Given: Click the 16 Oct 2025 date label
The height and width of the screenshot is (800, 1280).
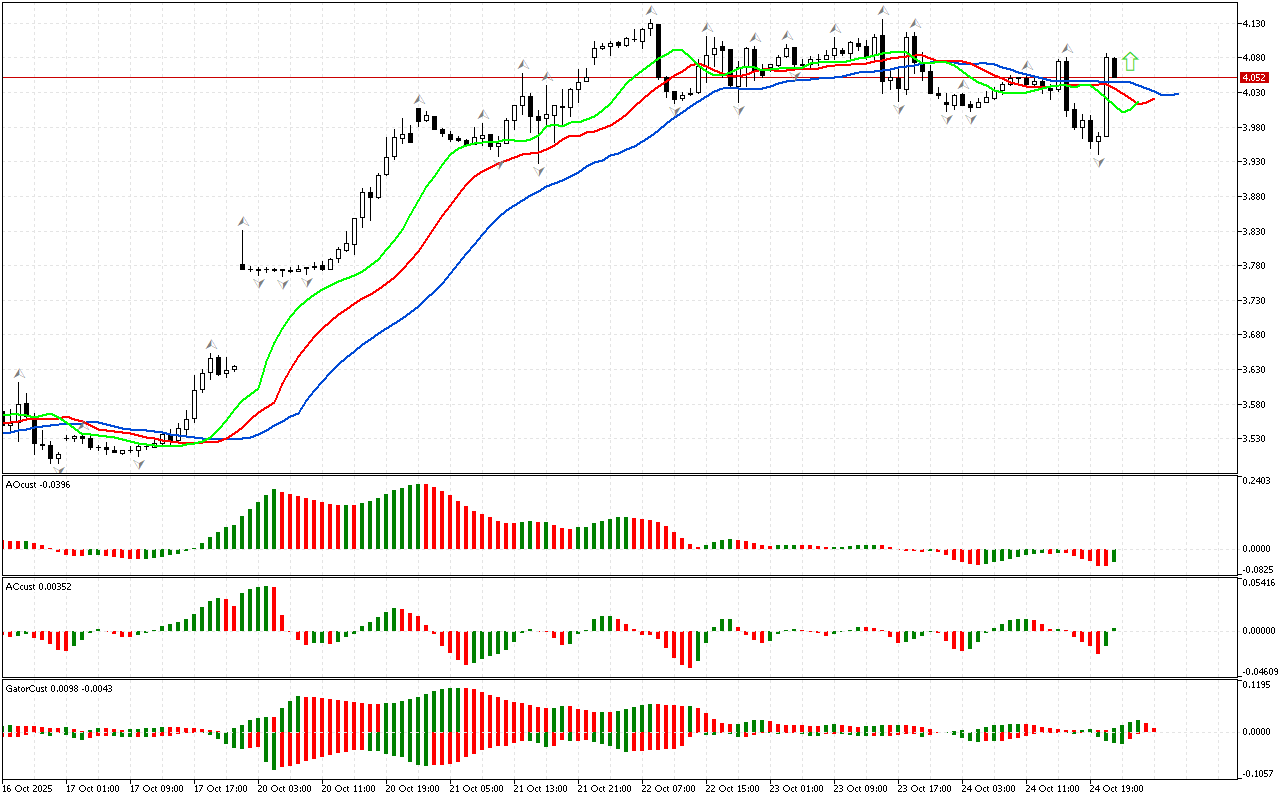Looking at the screenshot, I should pyautogui.click(x=27, y=788).
